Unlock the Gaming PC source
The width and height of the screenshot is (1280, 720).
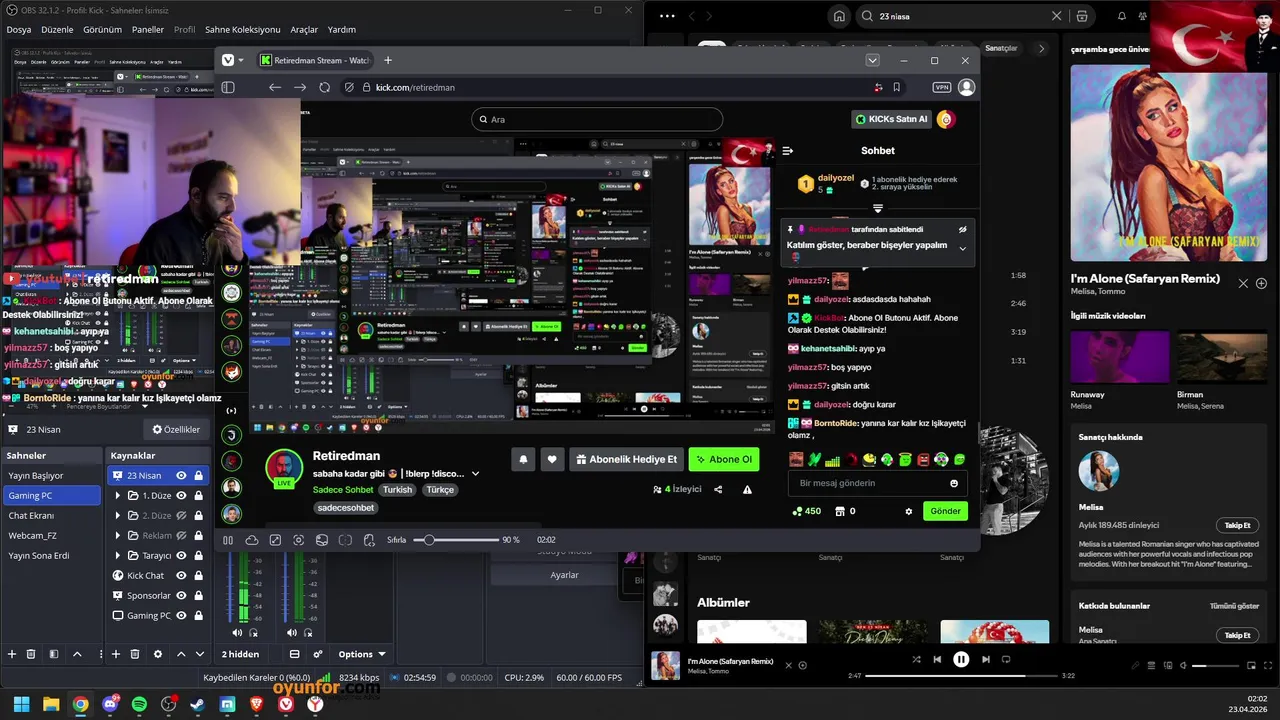[198, 615]
